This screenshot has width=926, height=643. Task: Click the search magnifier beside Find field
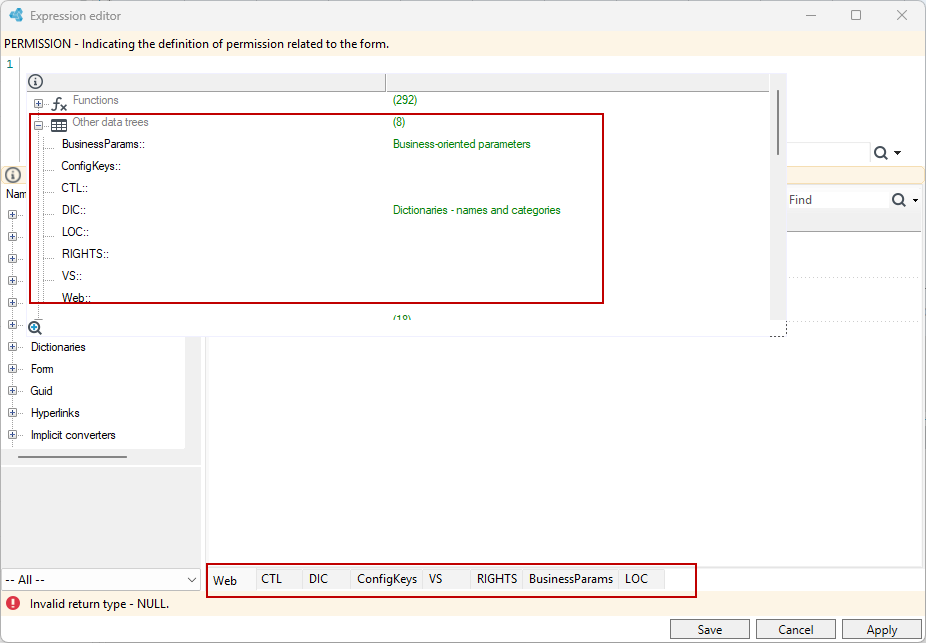tap(899, 200)
